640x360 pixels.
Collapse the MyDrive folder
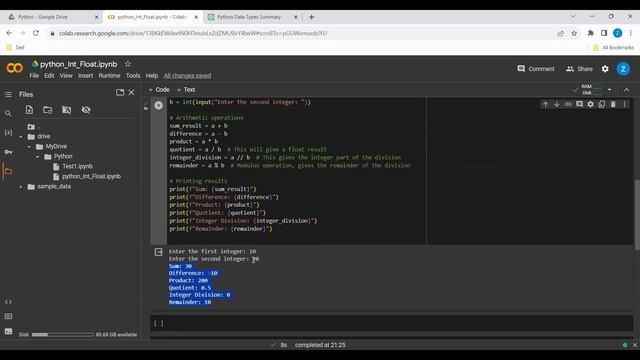coord(29,147)
